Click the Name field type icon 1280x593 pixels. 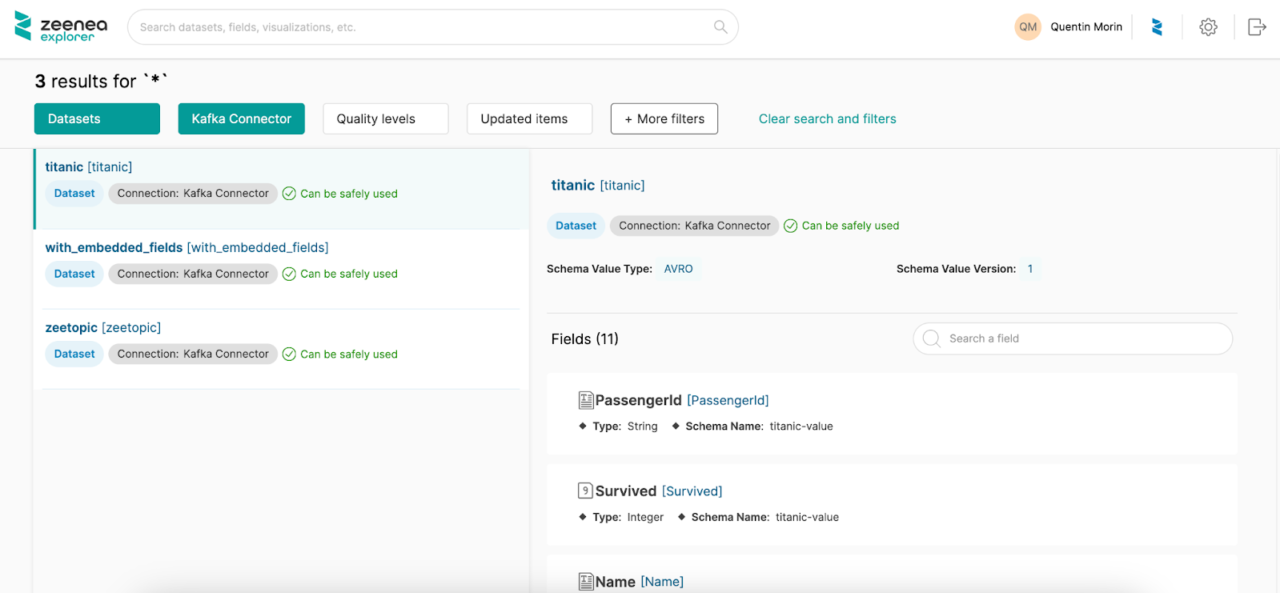586,582
